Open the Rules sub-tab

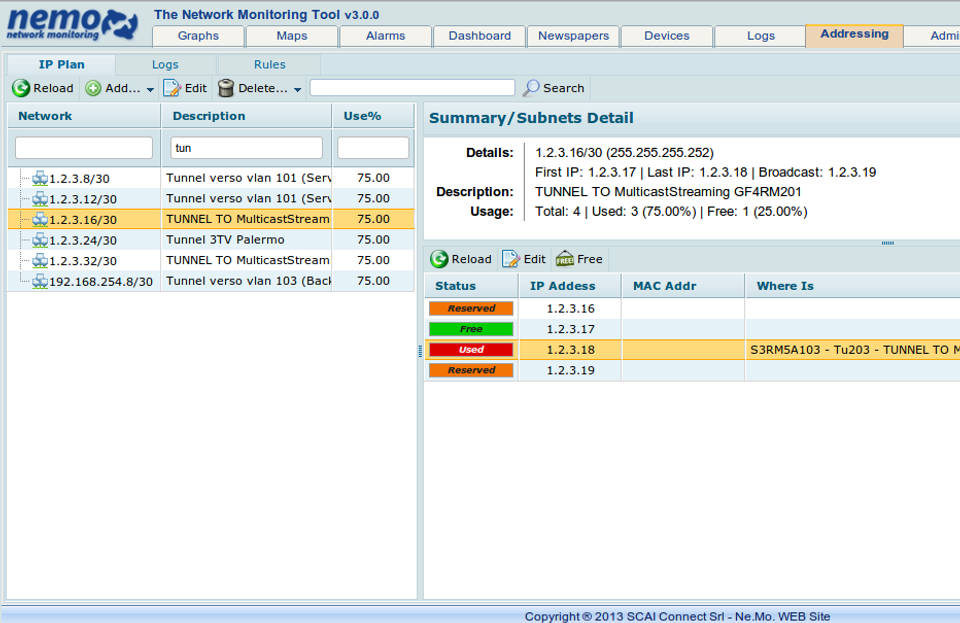[269, 65]
